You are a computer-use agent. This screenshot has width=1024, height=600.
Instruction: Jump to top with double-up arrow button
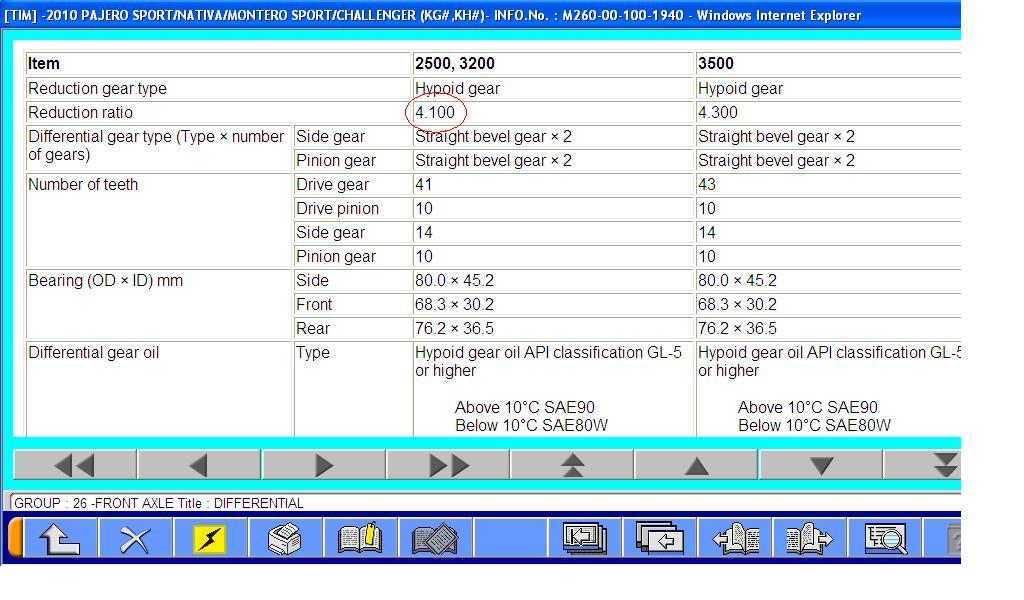572,465
